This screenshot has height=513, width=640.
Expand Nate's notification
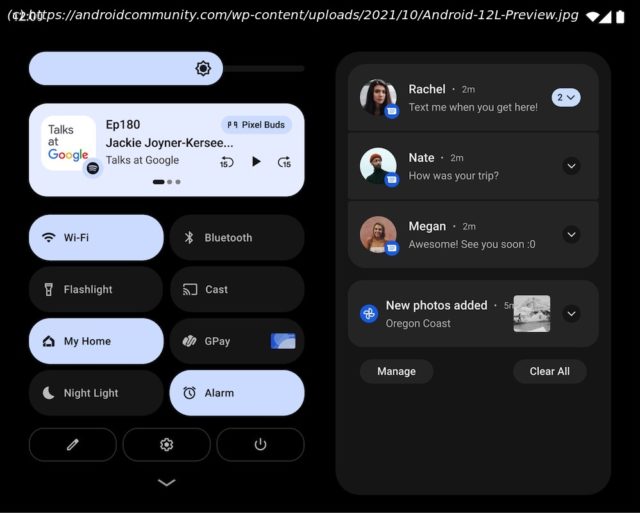[x=571, y=166]
